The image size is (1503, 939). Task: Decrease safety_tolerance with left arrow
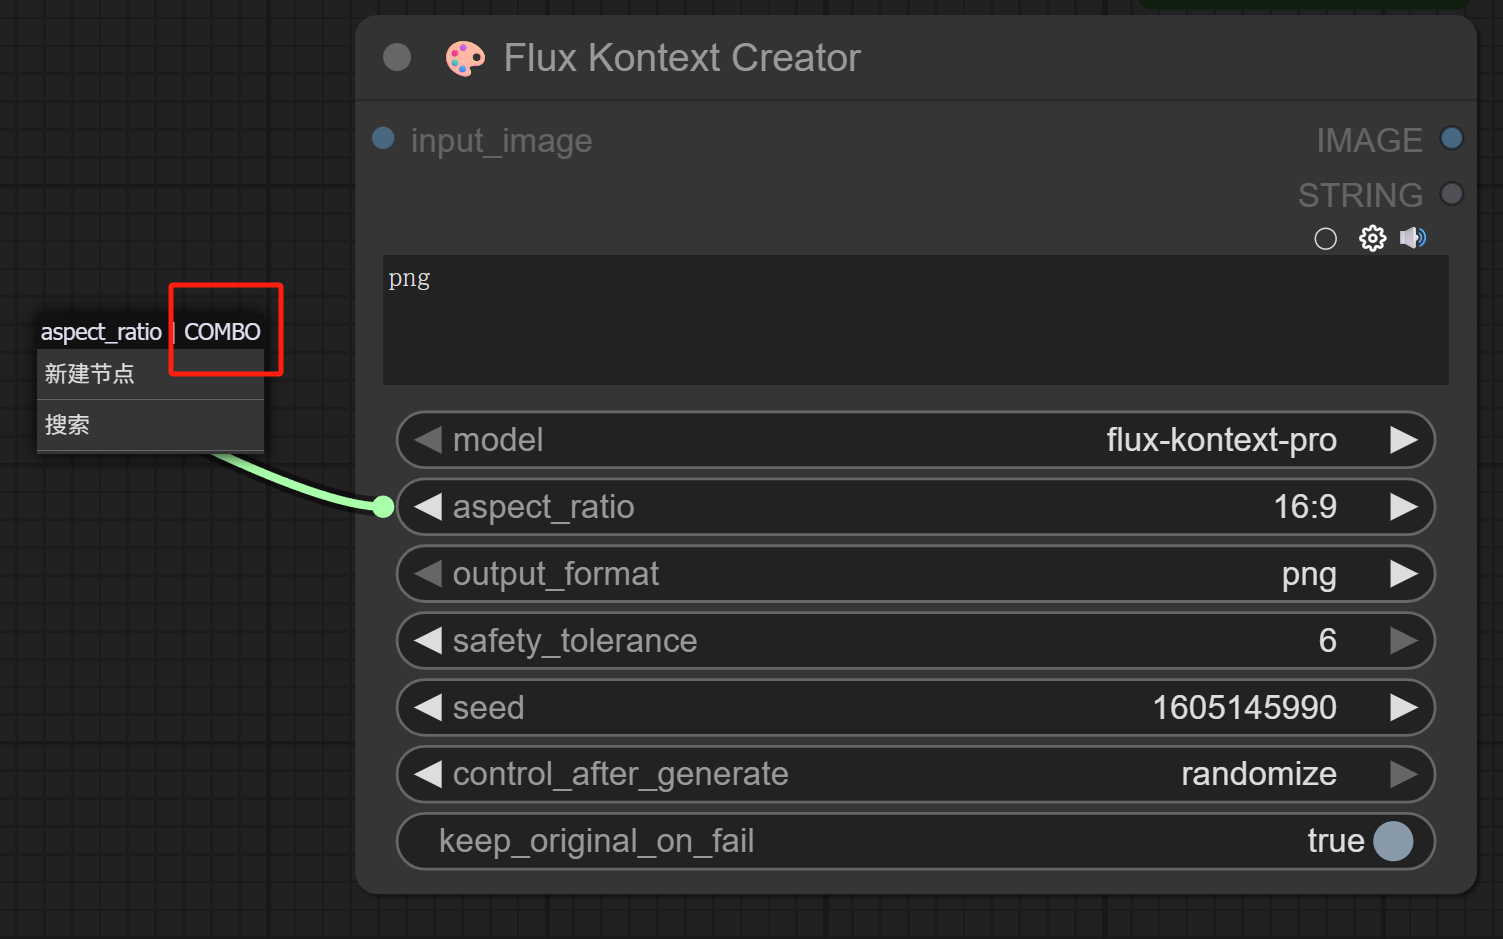(428, 641)
